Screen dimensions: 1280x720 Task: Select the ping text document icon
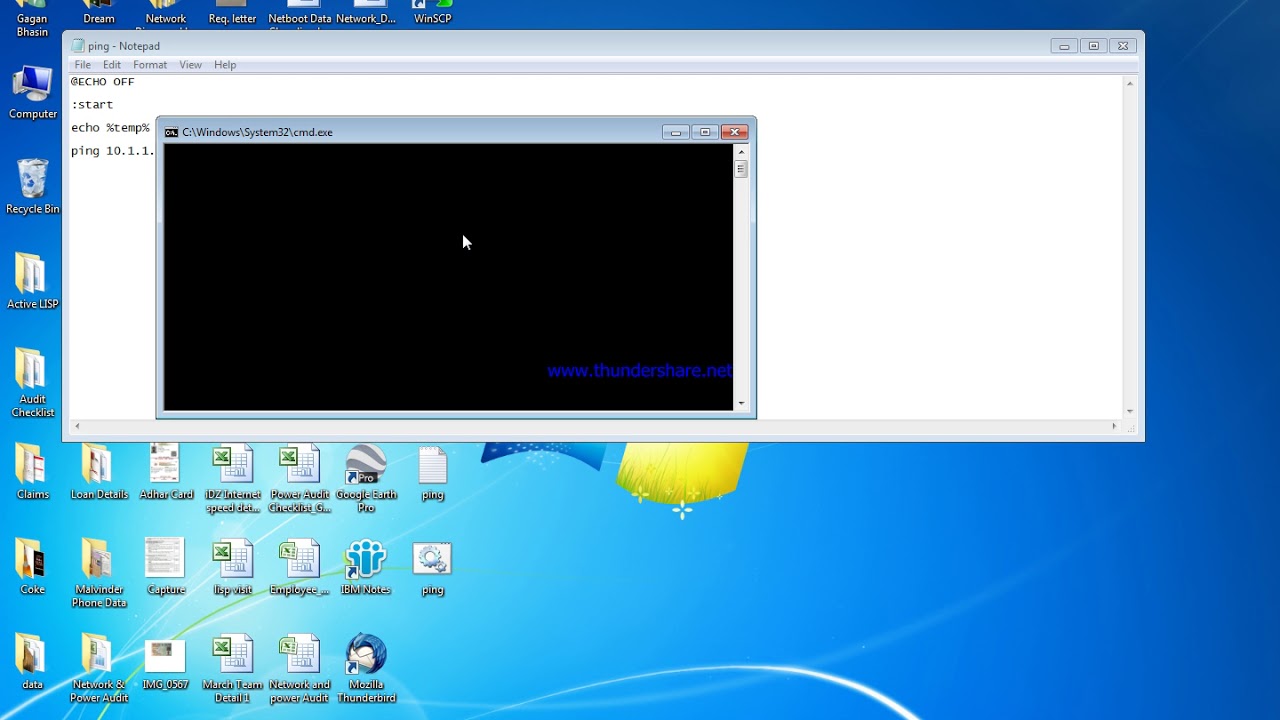tap(432, 473)
